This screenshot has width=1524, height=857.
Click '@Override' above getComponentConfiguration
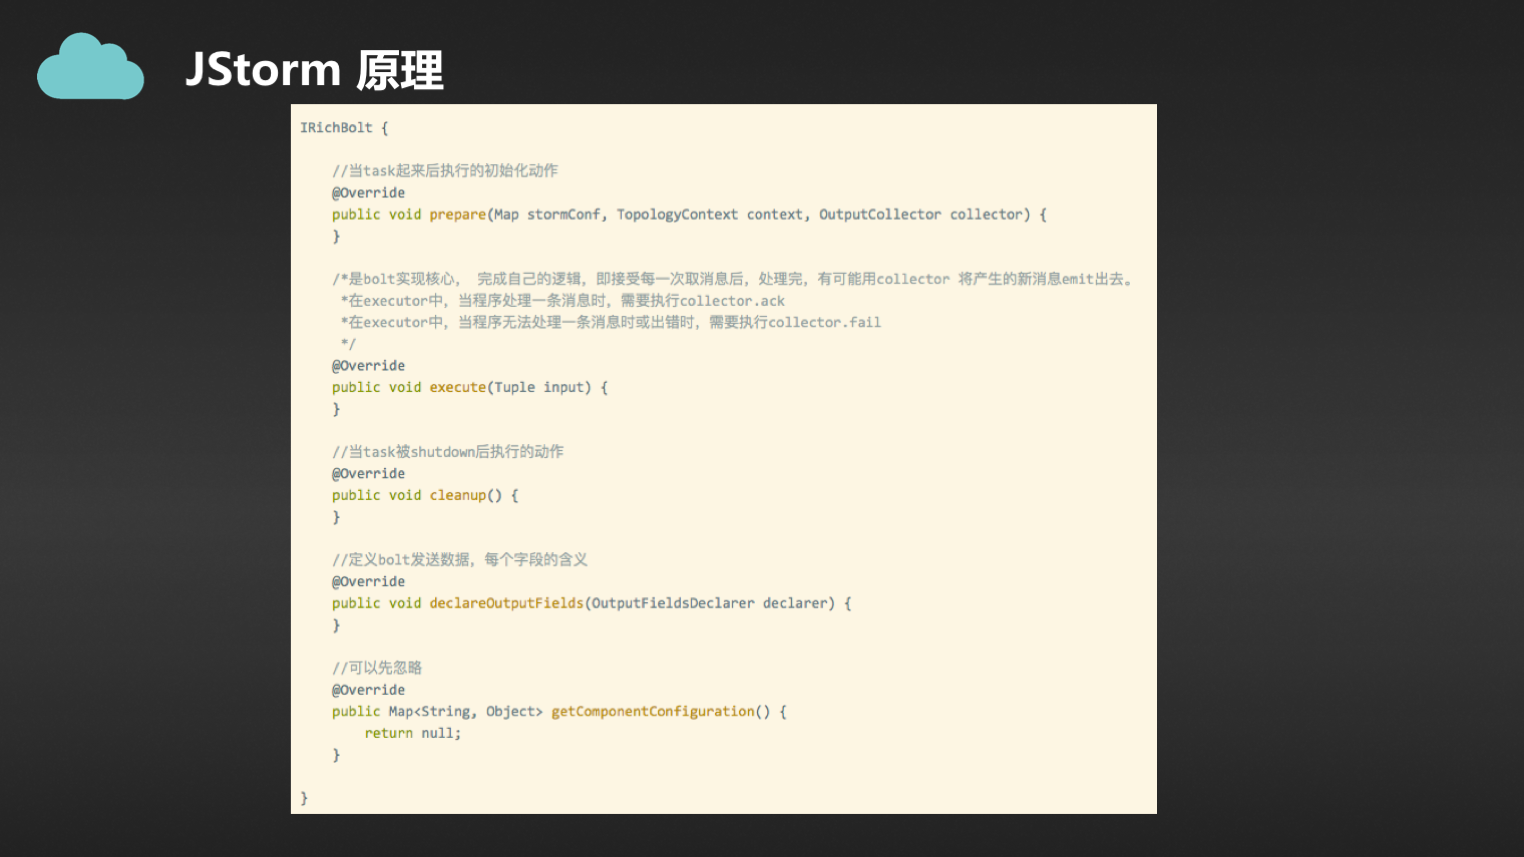(369, 690)
